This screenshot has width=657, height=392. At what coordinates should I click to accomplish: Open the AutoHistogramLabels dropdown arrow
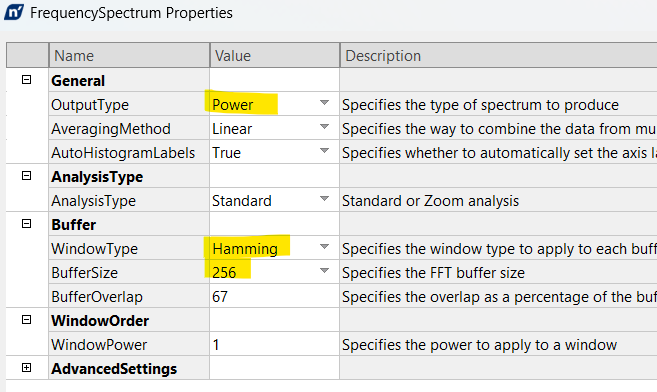[324, 151]
